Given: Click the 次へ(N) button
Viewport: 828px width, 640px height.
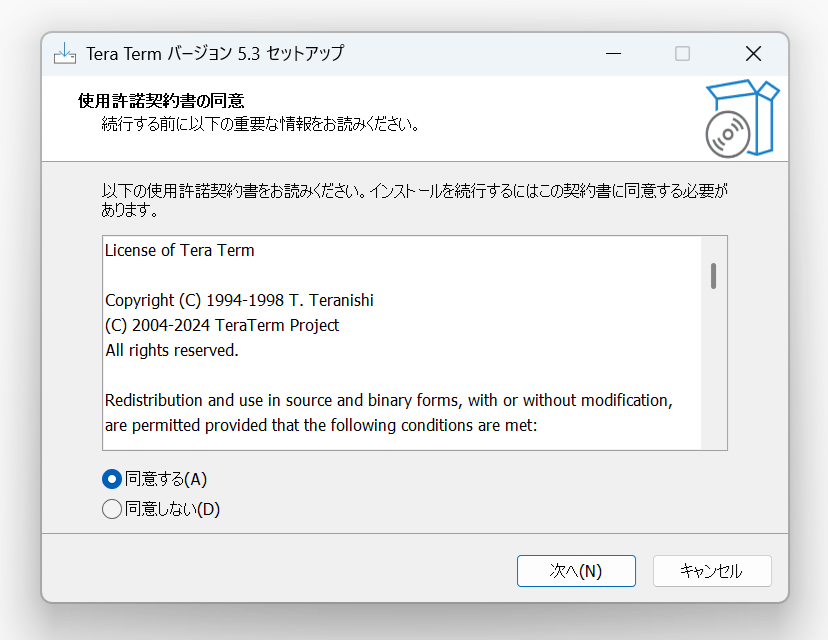Looking at the screenshot, I should 576,571.
